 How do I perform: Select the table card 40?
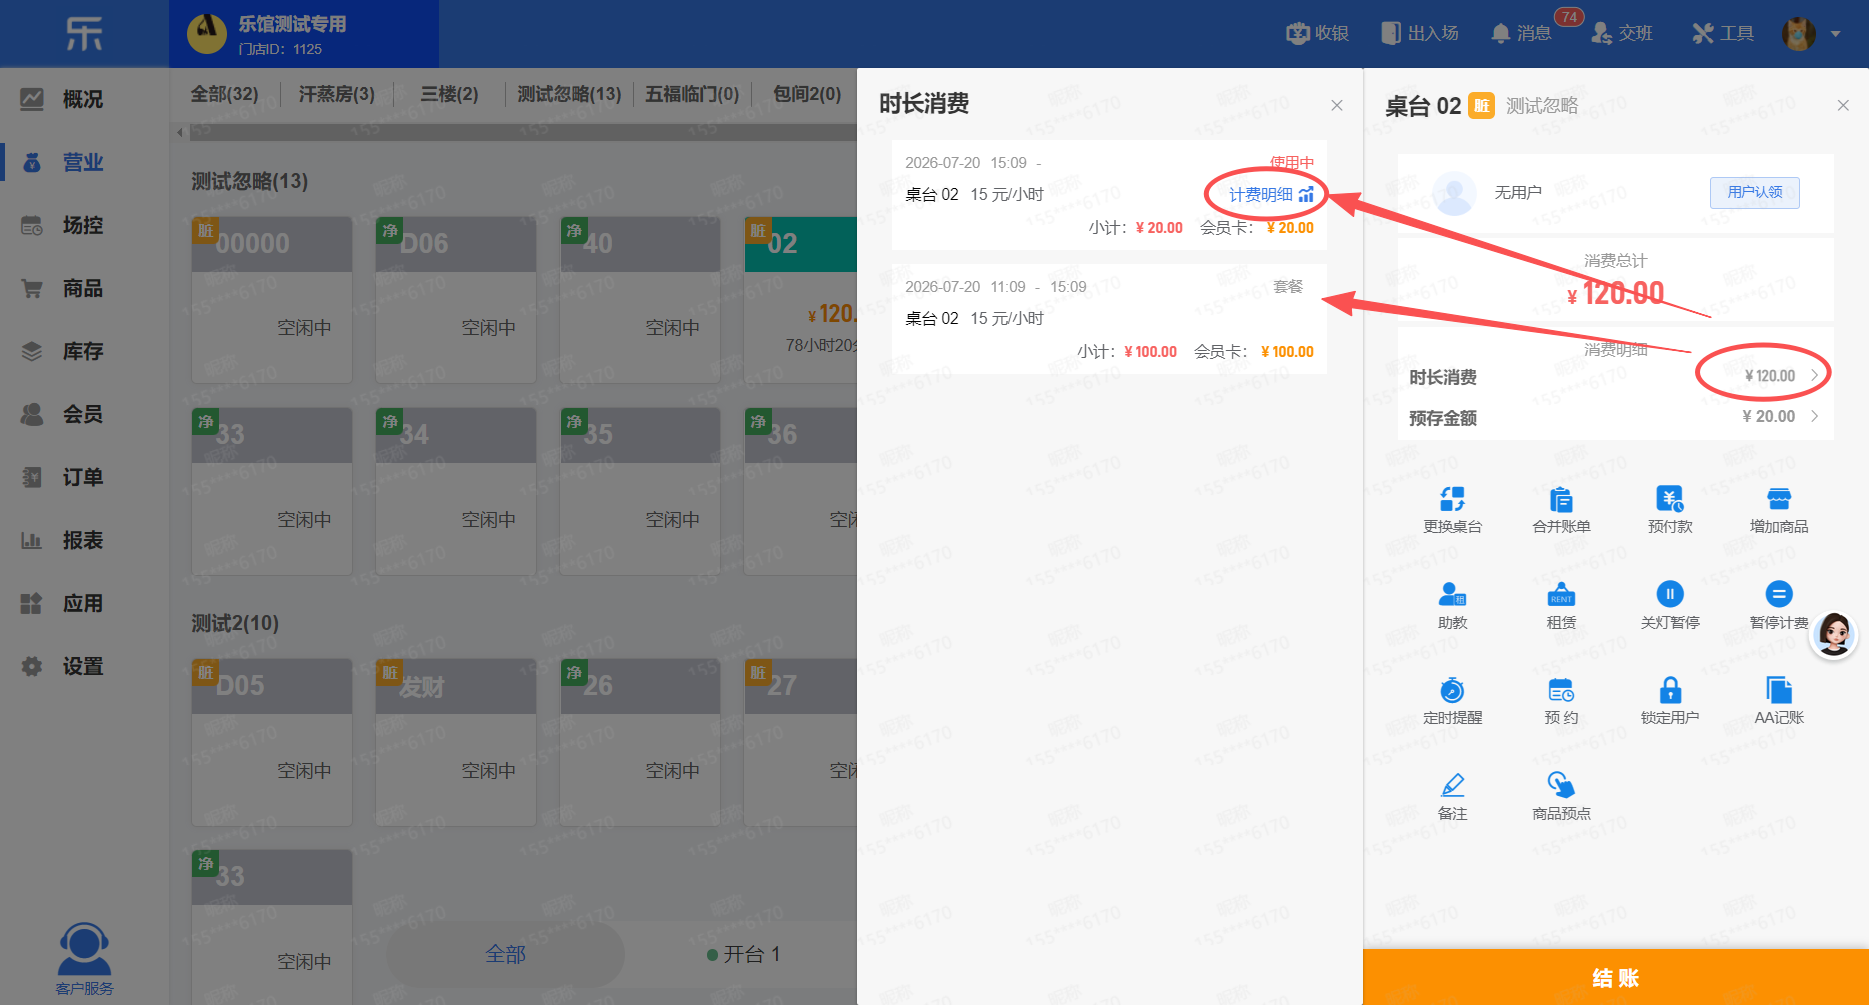640,299
